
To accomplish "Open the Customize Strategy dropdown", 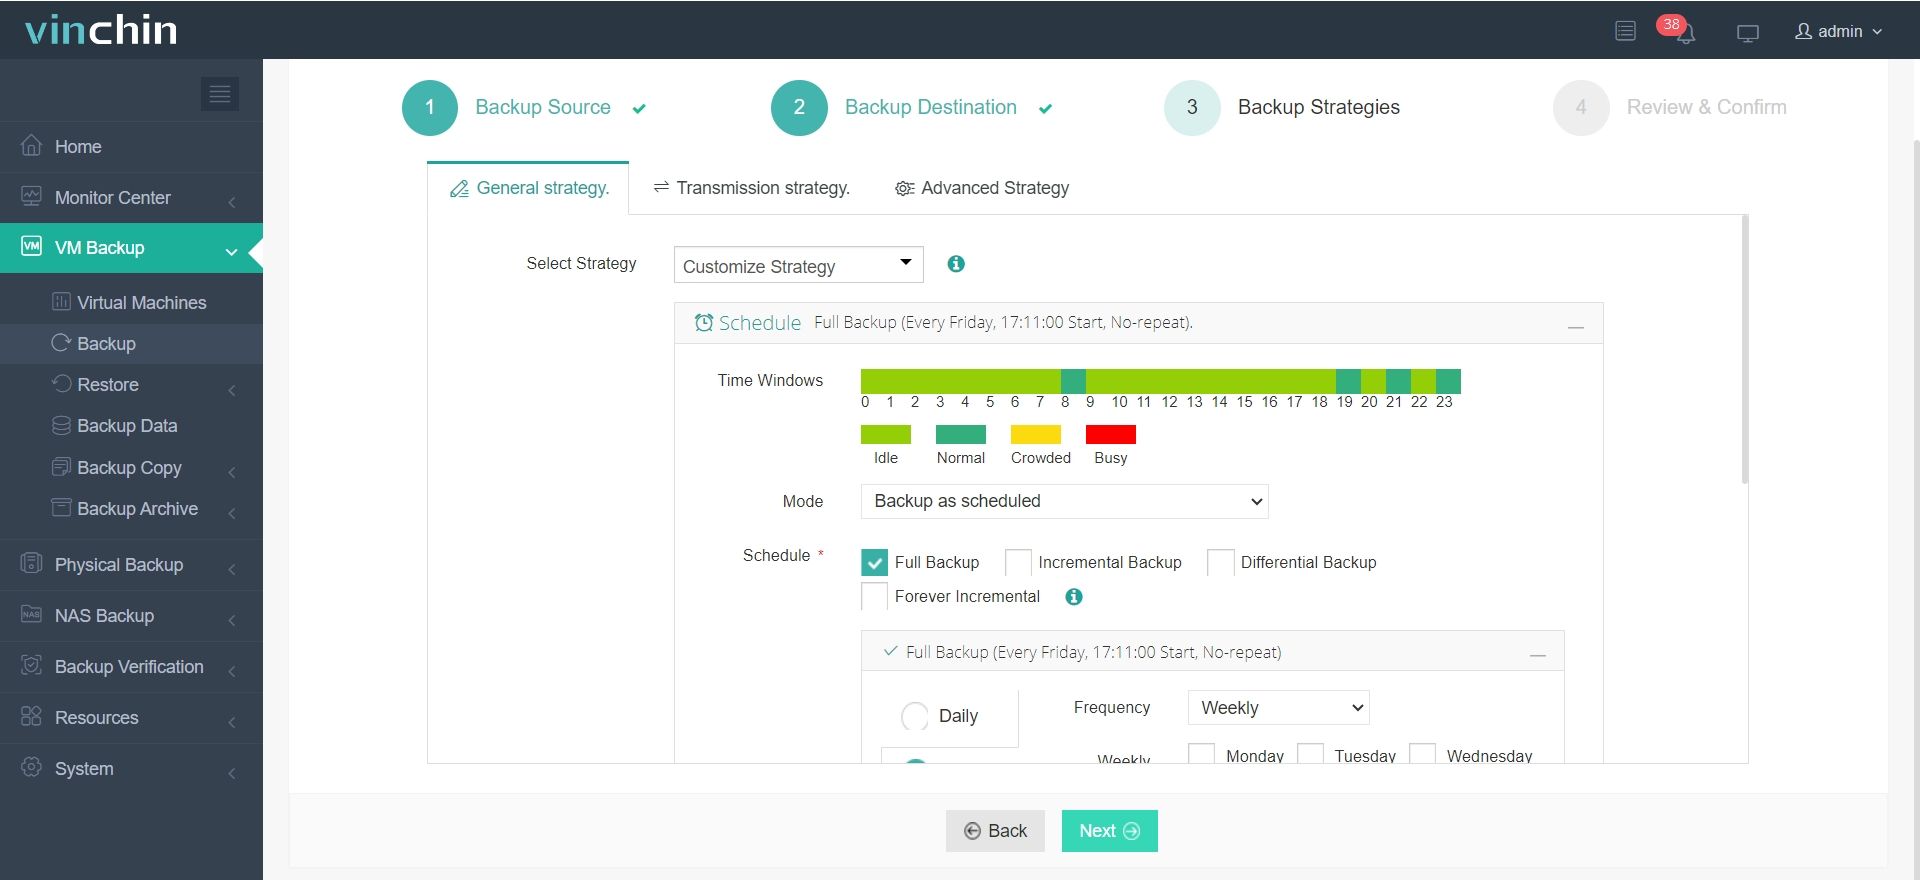I will click(x=798, y=265).
